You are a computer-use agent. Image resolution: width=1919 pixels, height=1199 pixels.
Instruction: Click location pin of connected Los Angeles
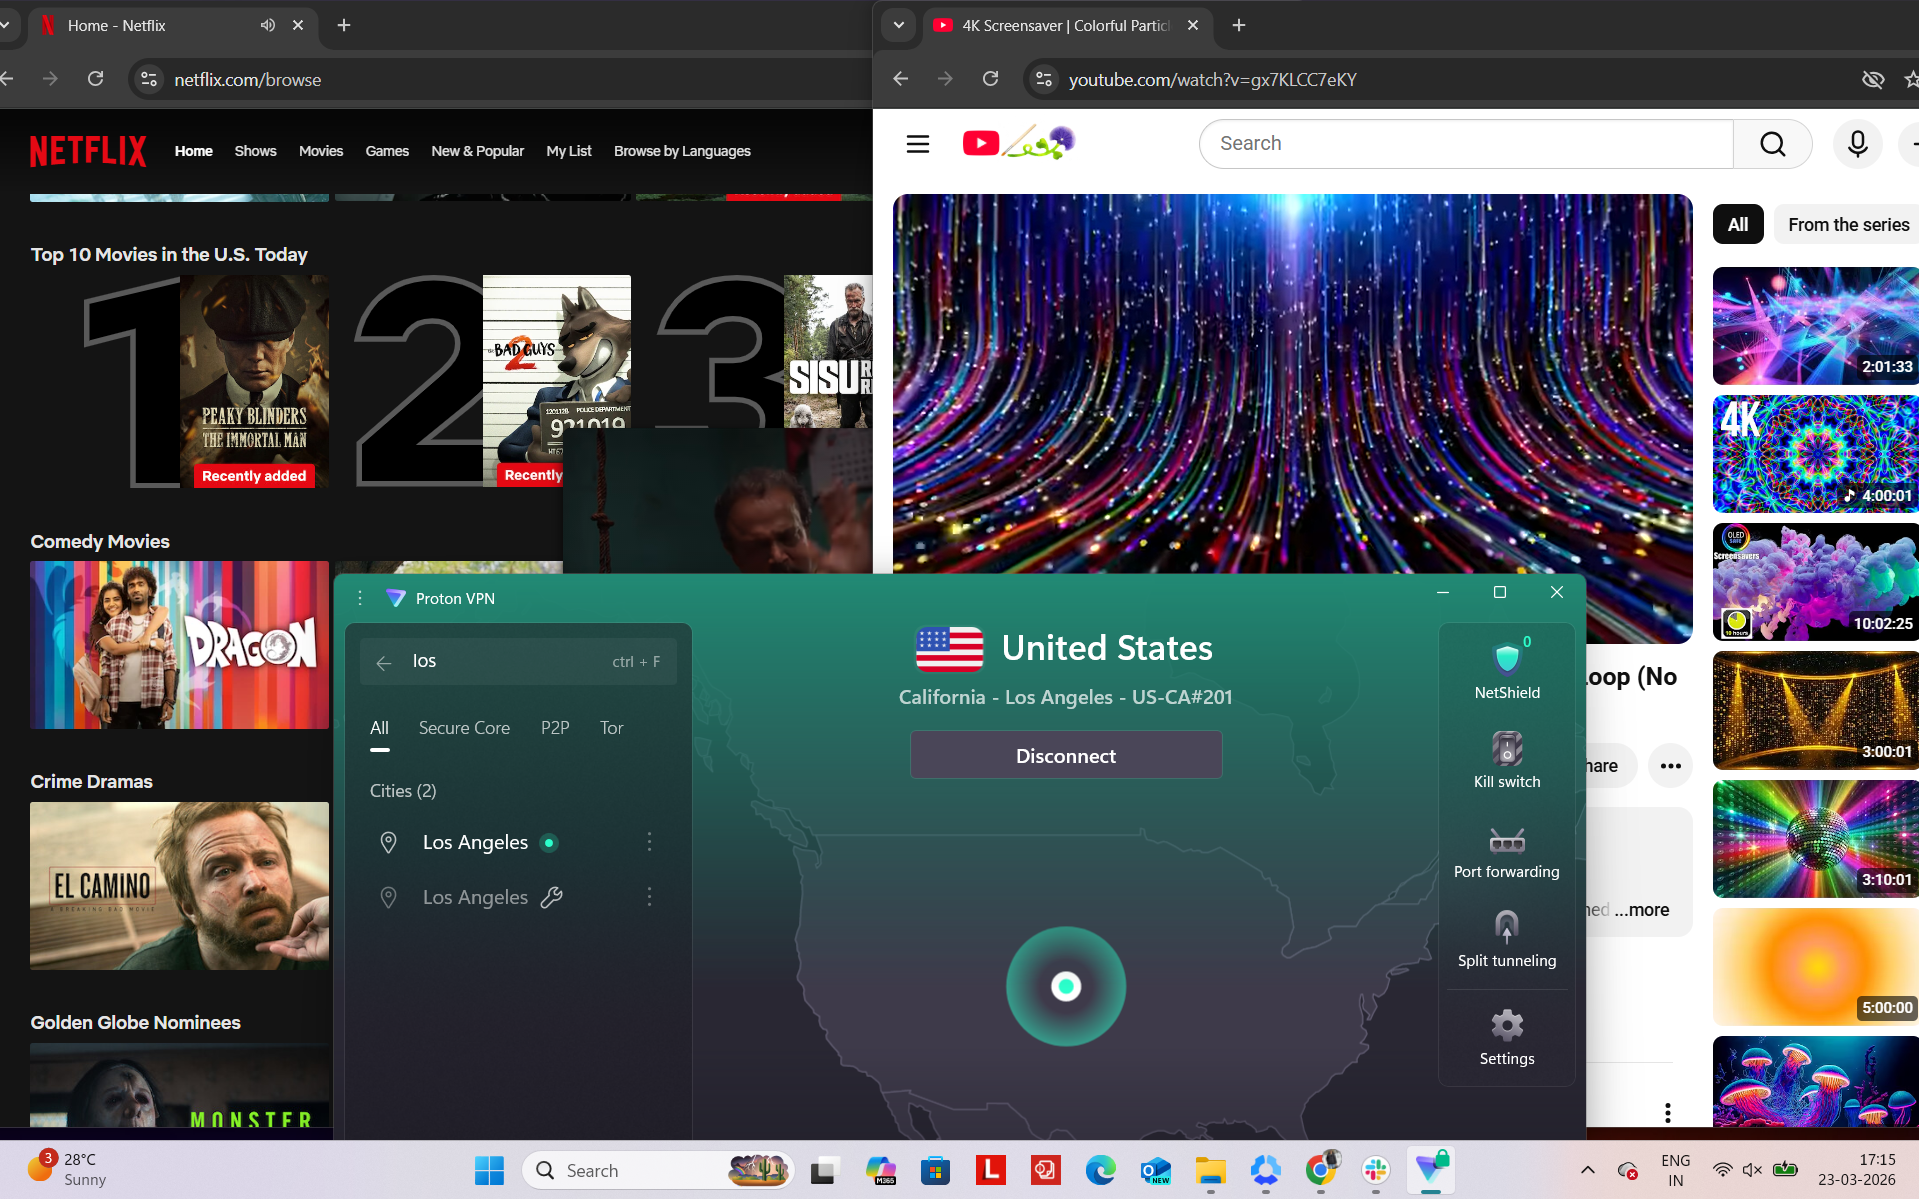pyautogui.click(x=389, y=842)
